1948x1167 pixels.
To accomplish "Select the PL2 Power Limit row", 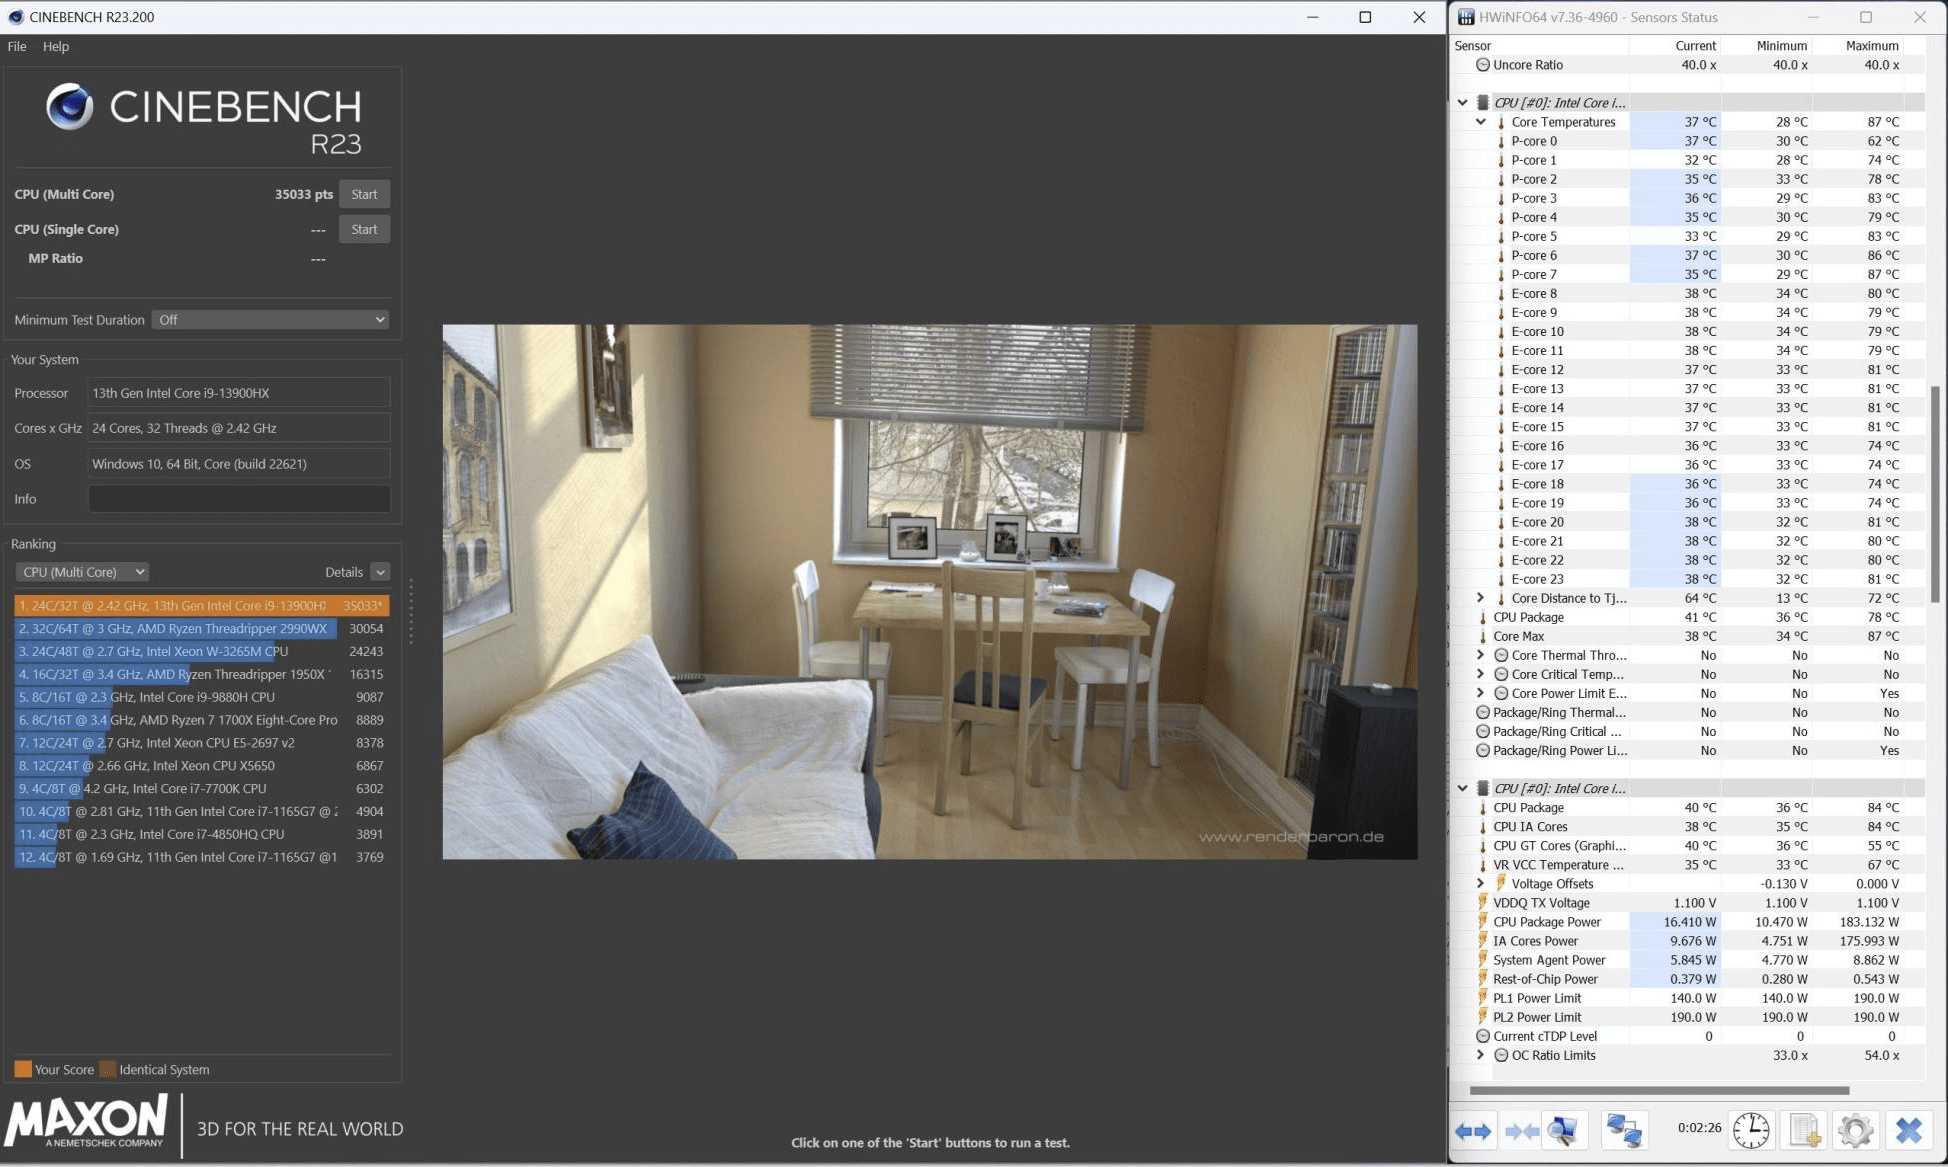I will pyautogui.click(x=1688, y=1017).
